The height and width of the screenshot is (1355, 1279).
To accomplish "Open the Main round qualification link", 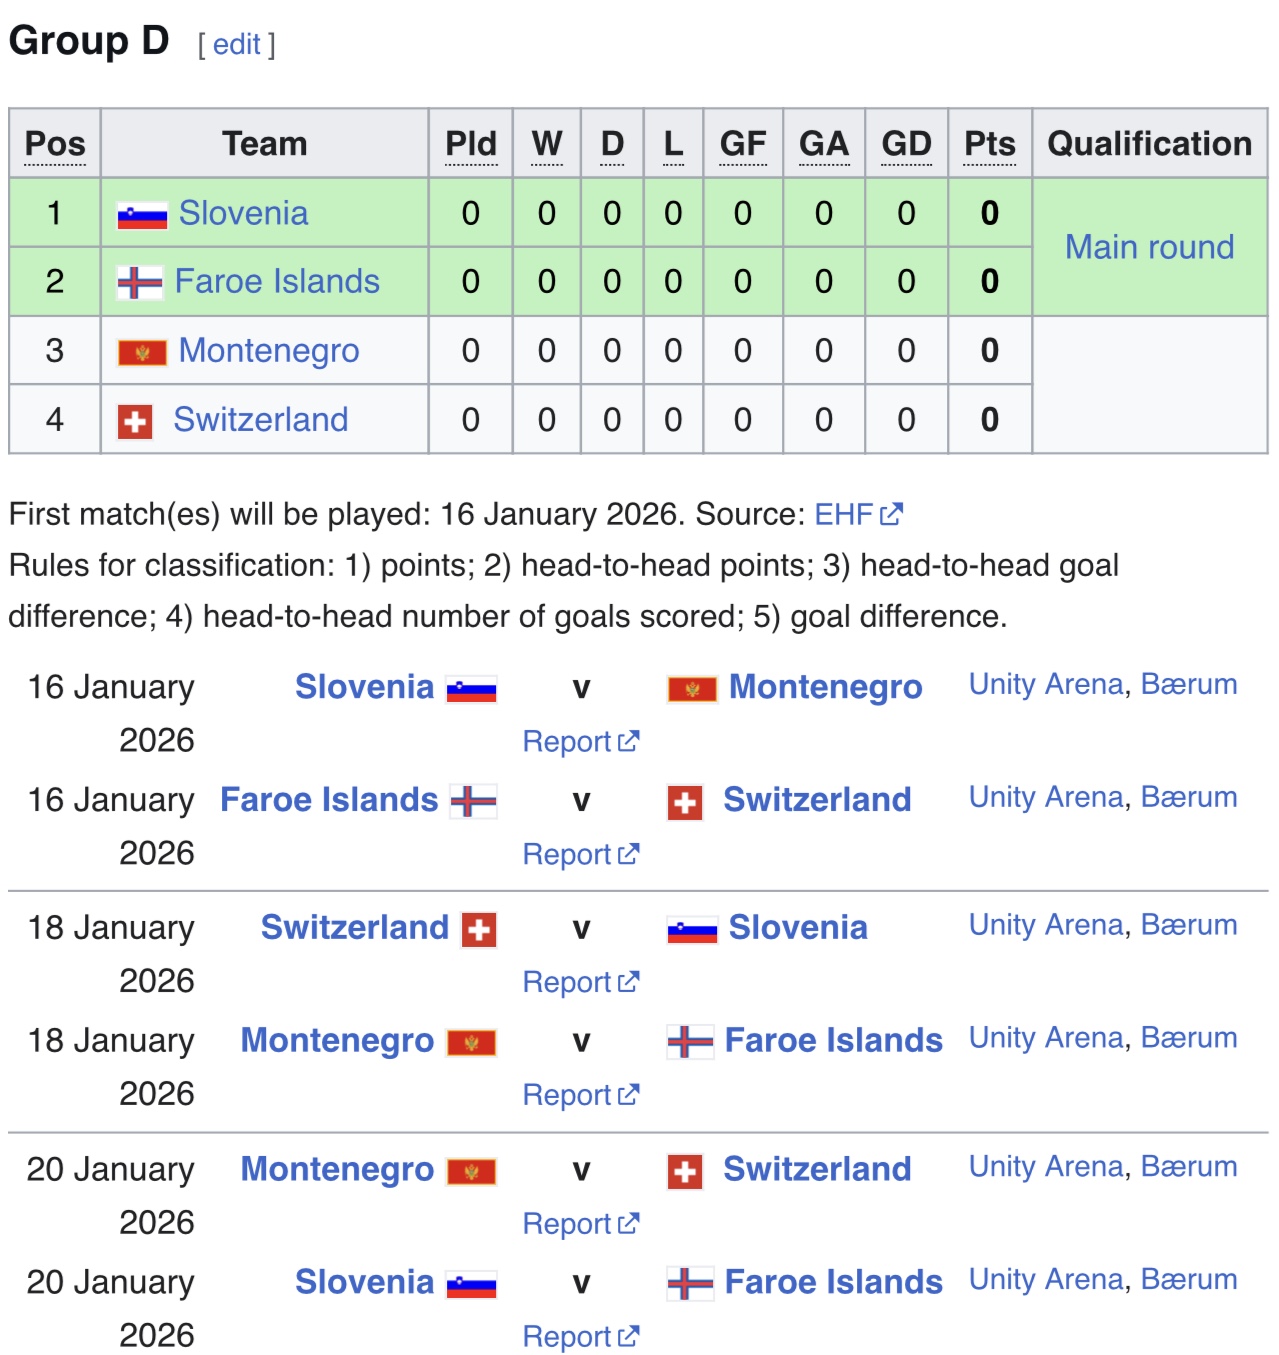I will (x=1149, y=247).
